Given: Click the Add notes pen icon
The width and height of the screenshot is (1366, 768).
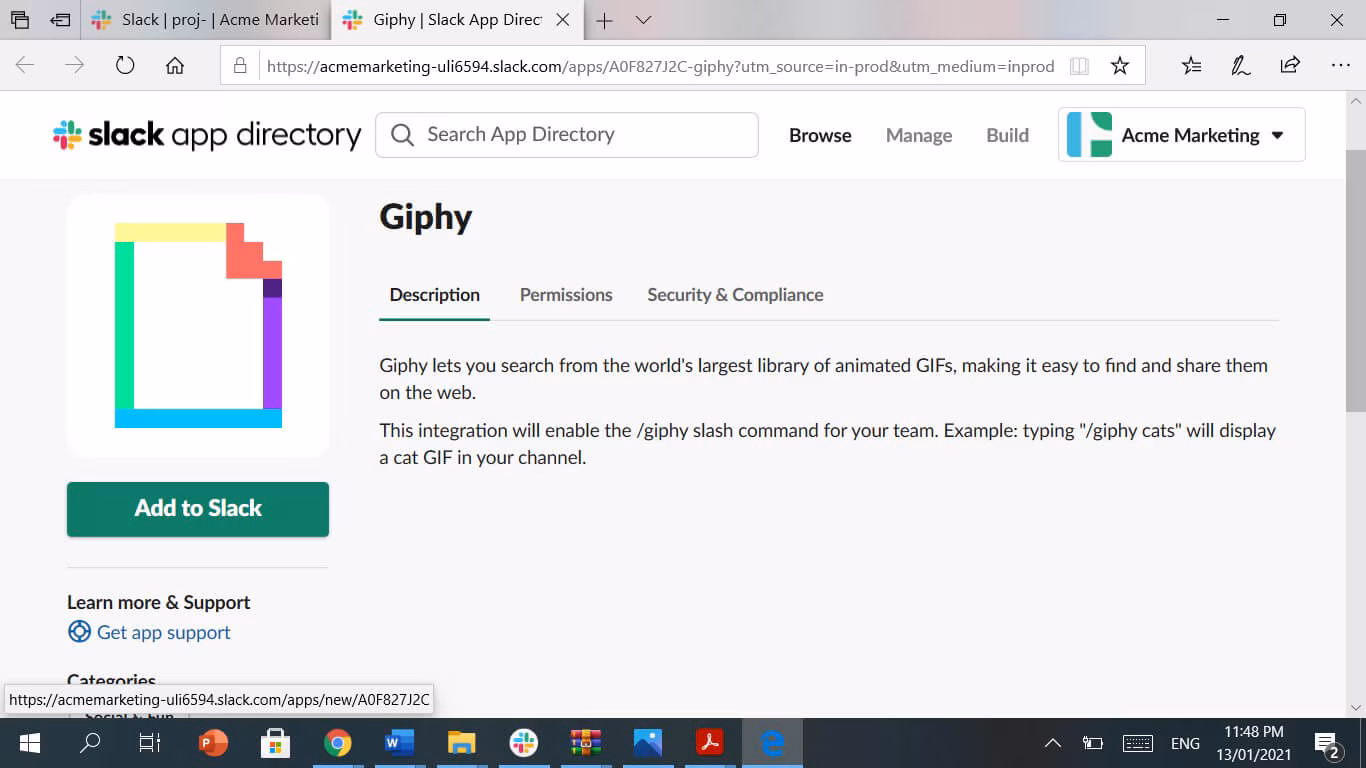Looking at the screenshot, I should tap(1241, 66).
